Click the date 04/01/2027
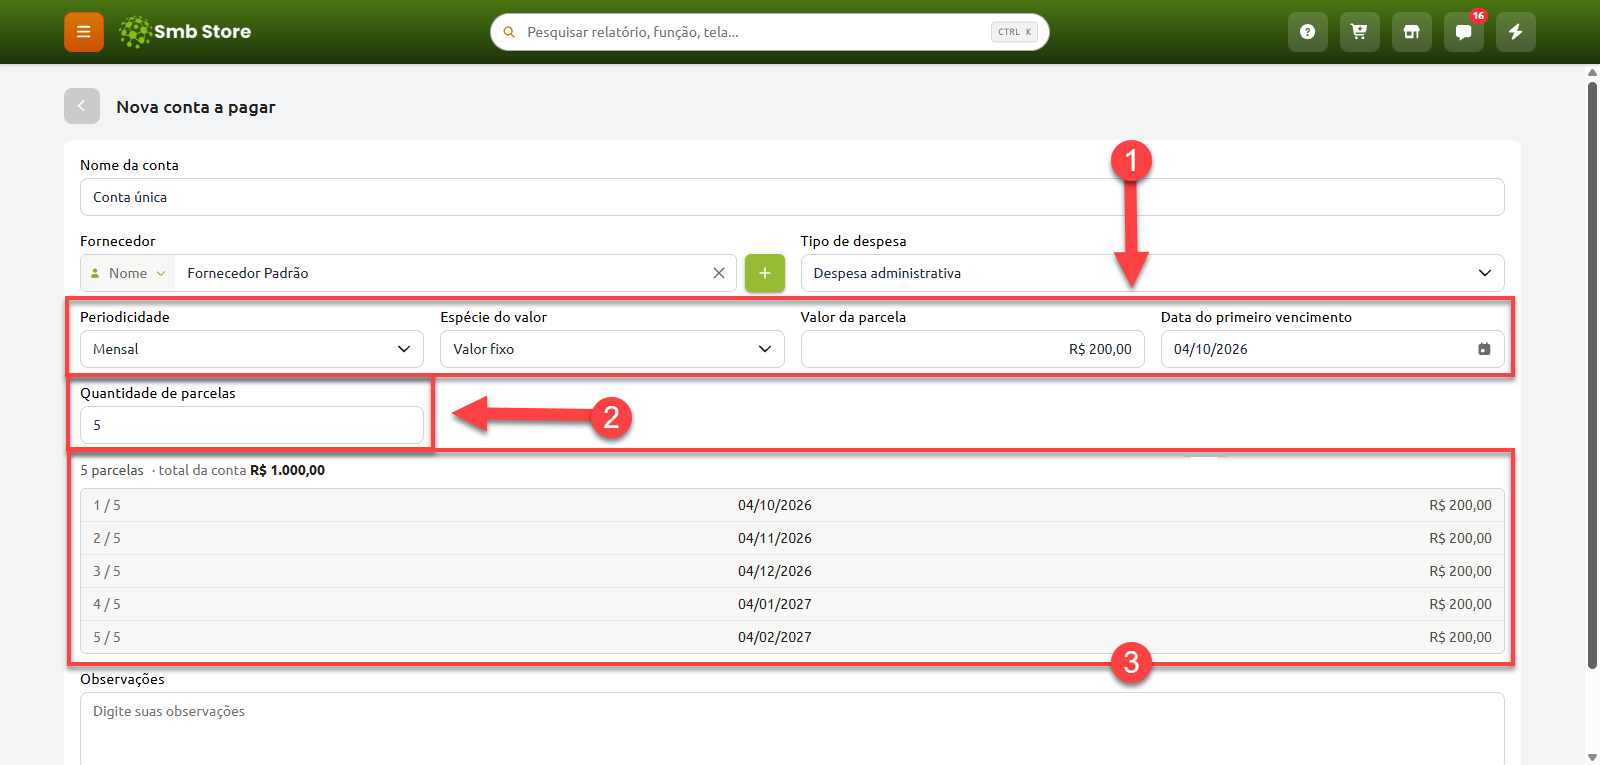 tap(775, 604)
